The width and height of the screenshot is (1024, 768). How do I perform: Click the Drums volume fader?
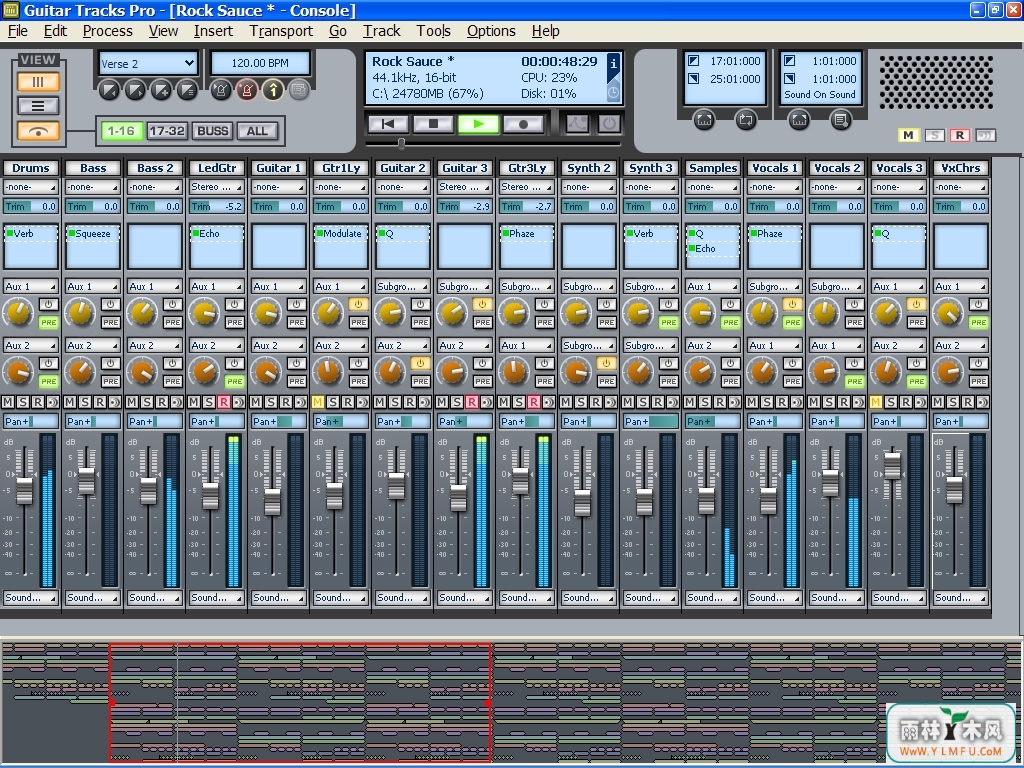coord(24,491)
